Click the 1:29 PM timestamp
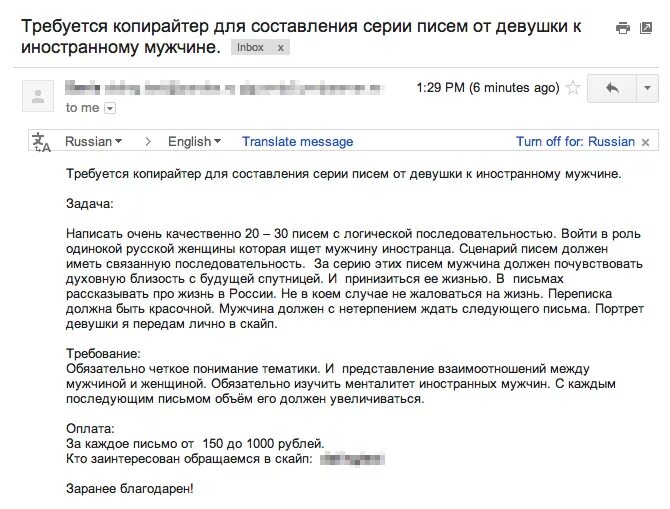Viewport: 670px width, 509px height. coord(488,88)
